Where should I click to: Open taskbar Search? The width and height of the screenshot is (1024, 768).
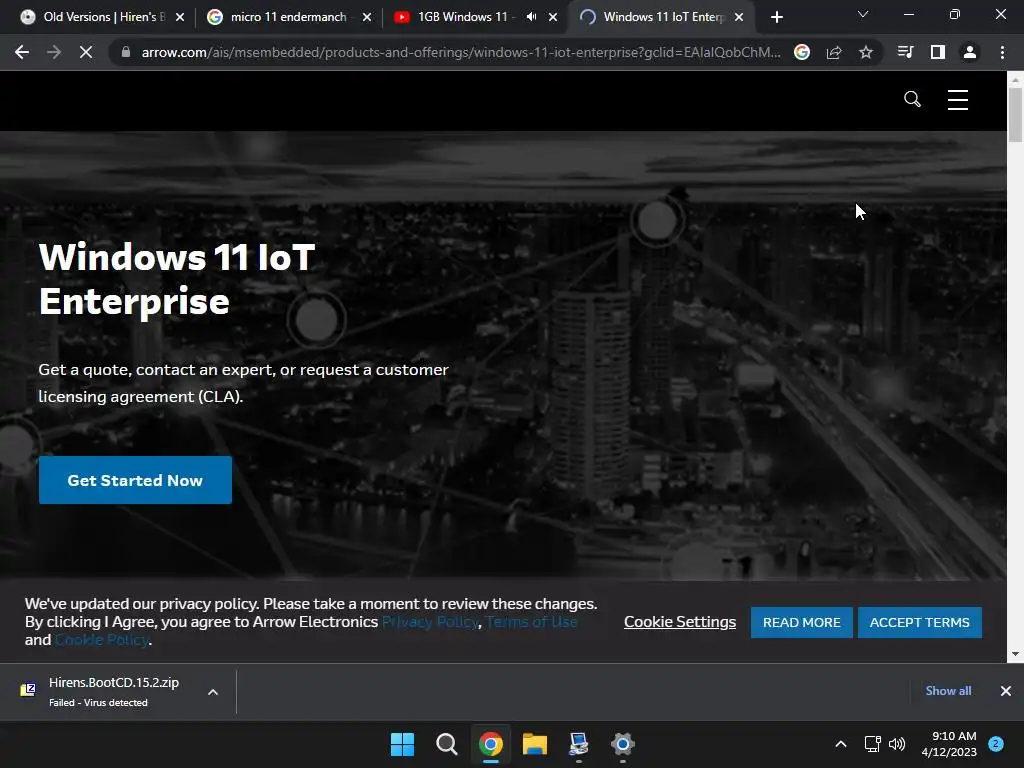tap(447, 744)
